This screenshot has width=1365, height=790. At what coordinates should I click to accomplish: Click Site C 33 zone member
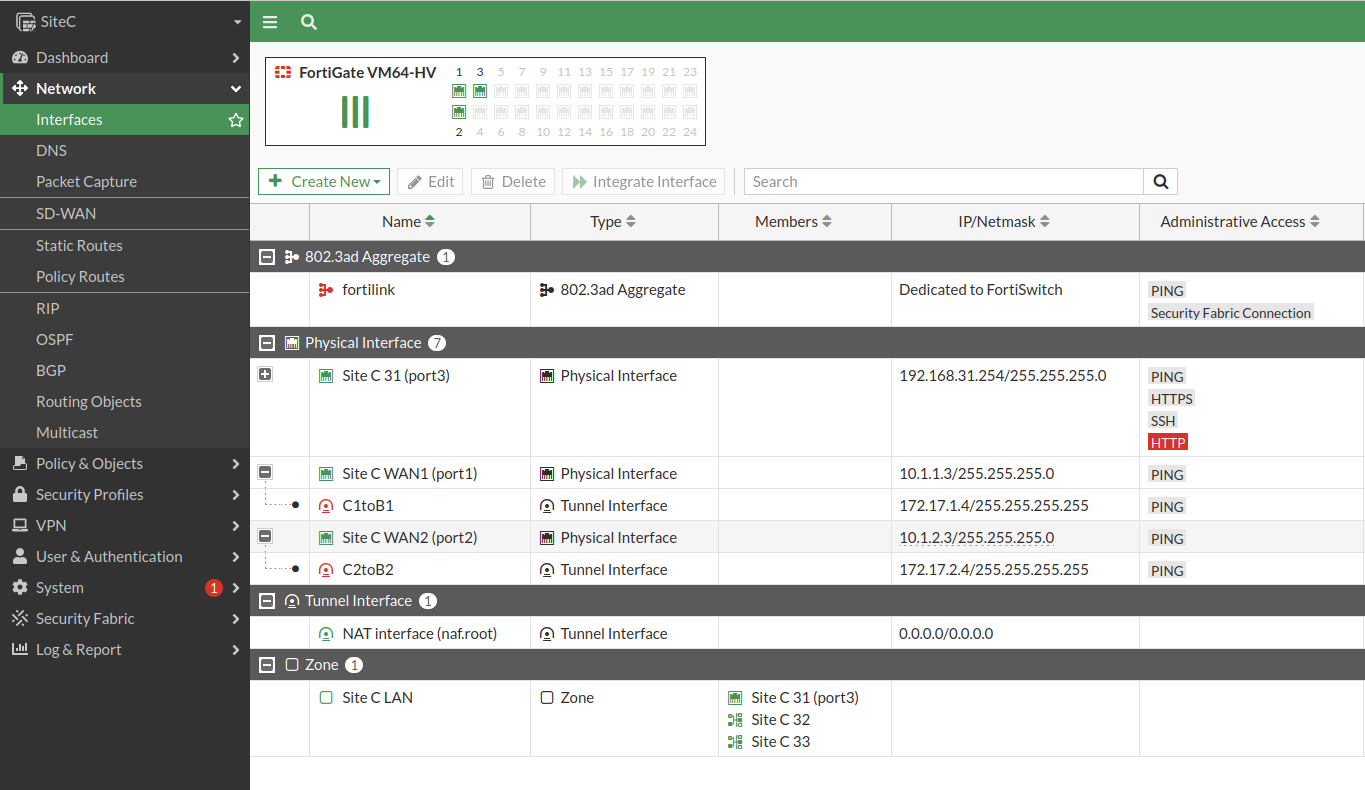[780, 742]
